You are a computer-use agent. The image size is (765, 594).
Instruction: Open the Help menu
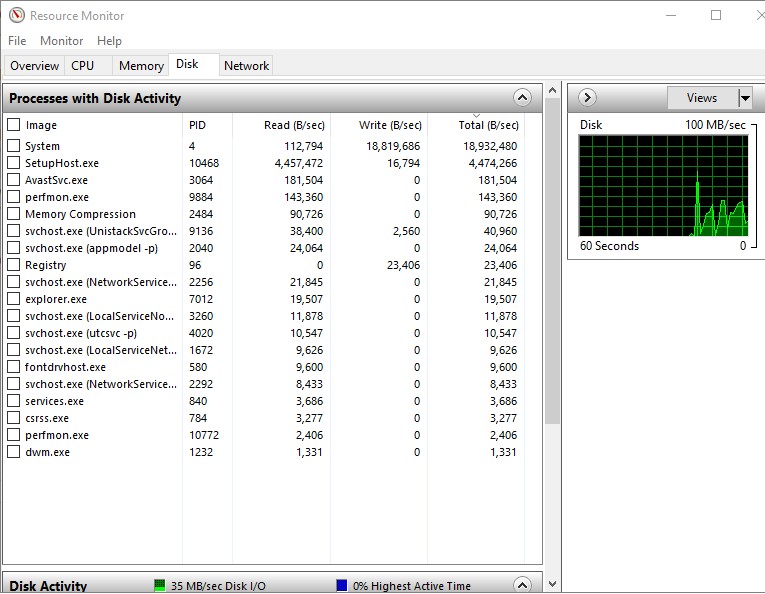(x=109, y=40)
